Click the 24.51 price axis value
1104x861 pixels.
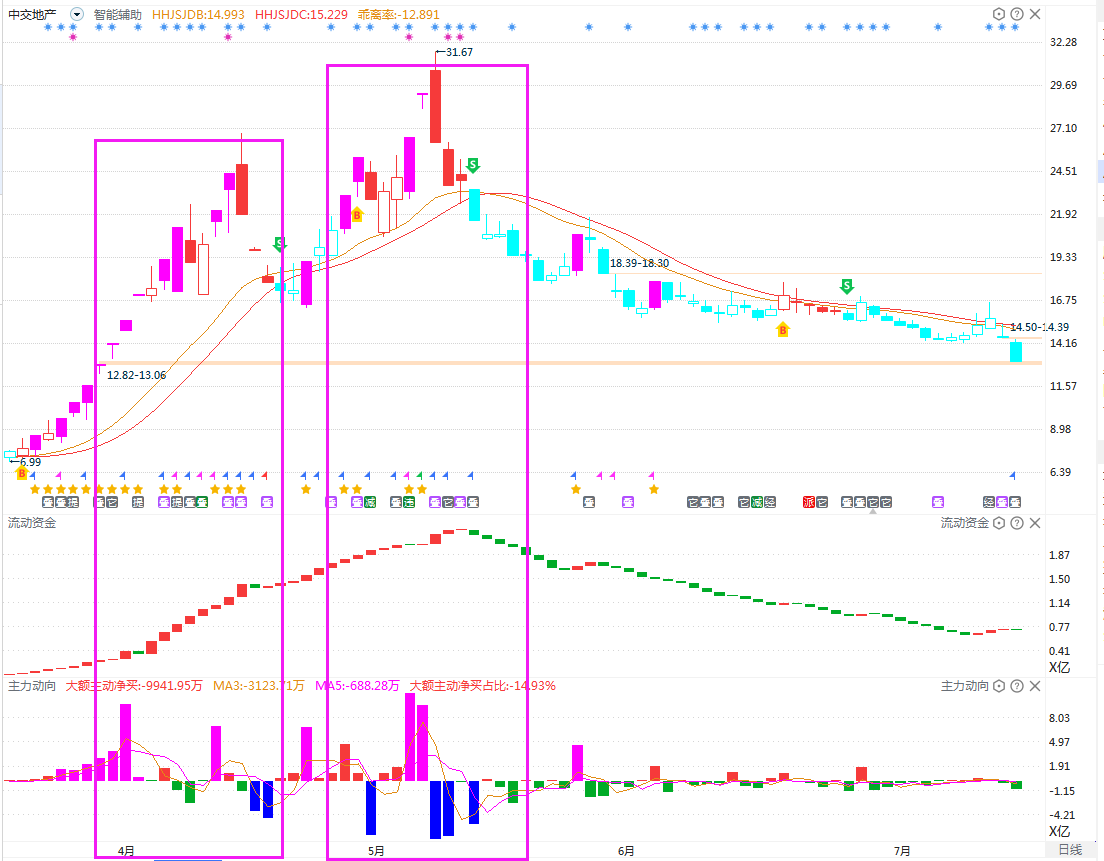(1063, 171)
